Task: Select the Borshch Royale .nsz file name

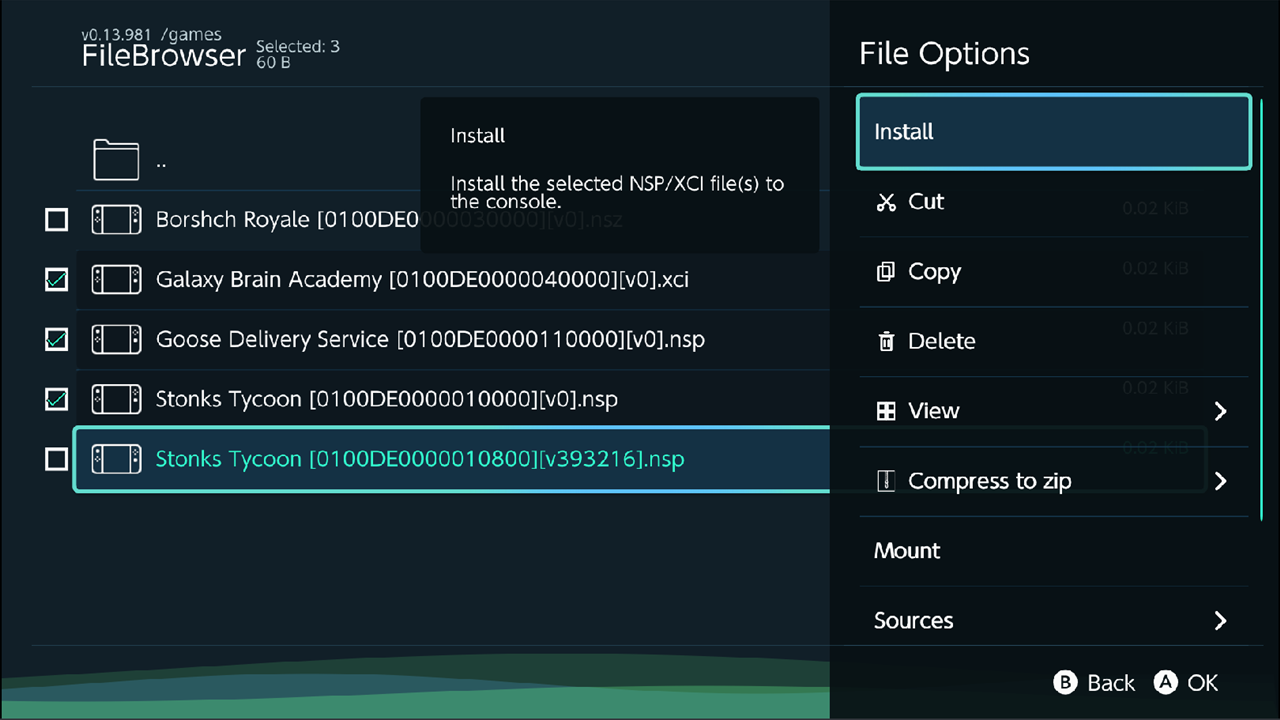Action: click(x=389, y=220)
